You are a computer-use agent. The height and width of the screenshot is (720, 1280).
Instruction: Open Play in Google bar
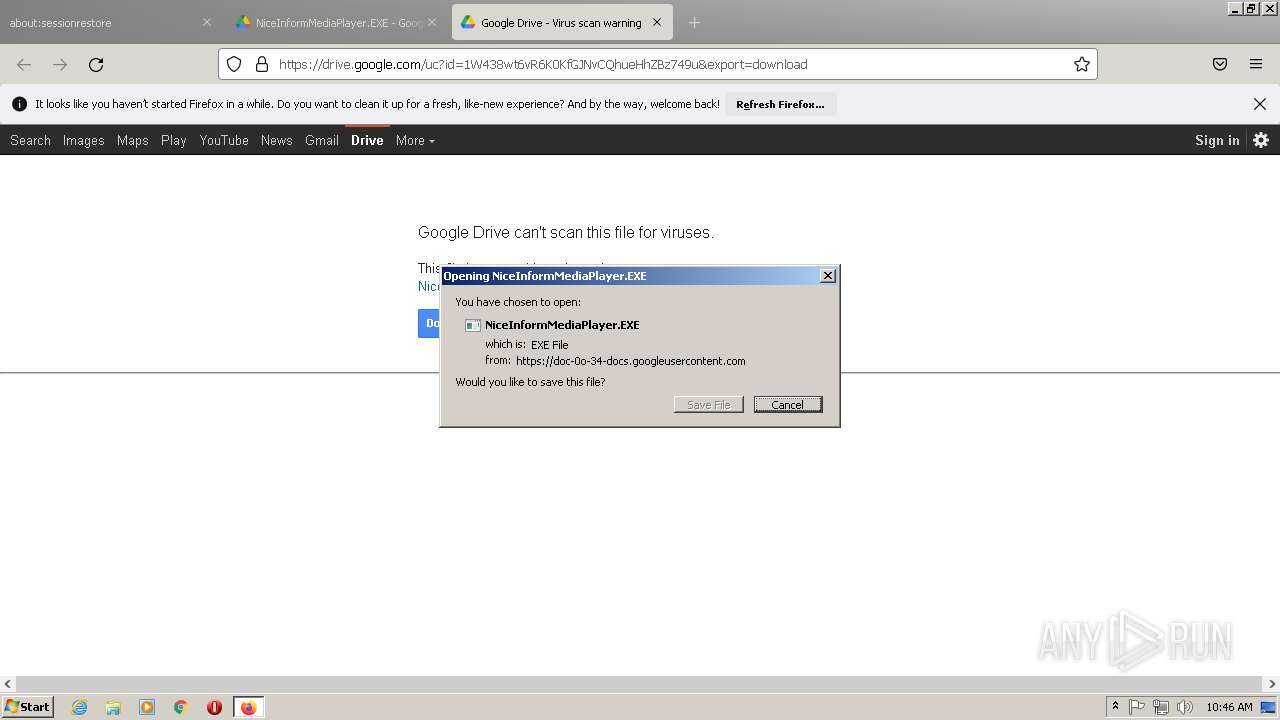(x=174, y=140)
